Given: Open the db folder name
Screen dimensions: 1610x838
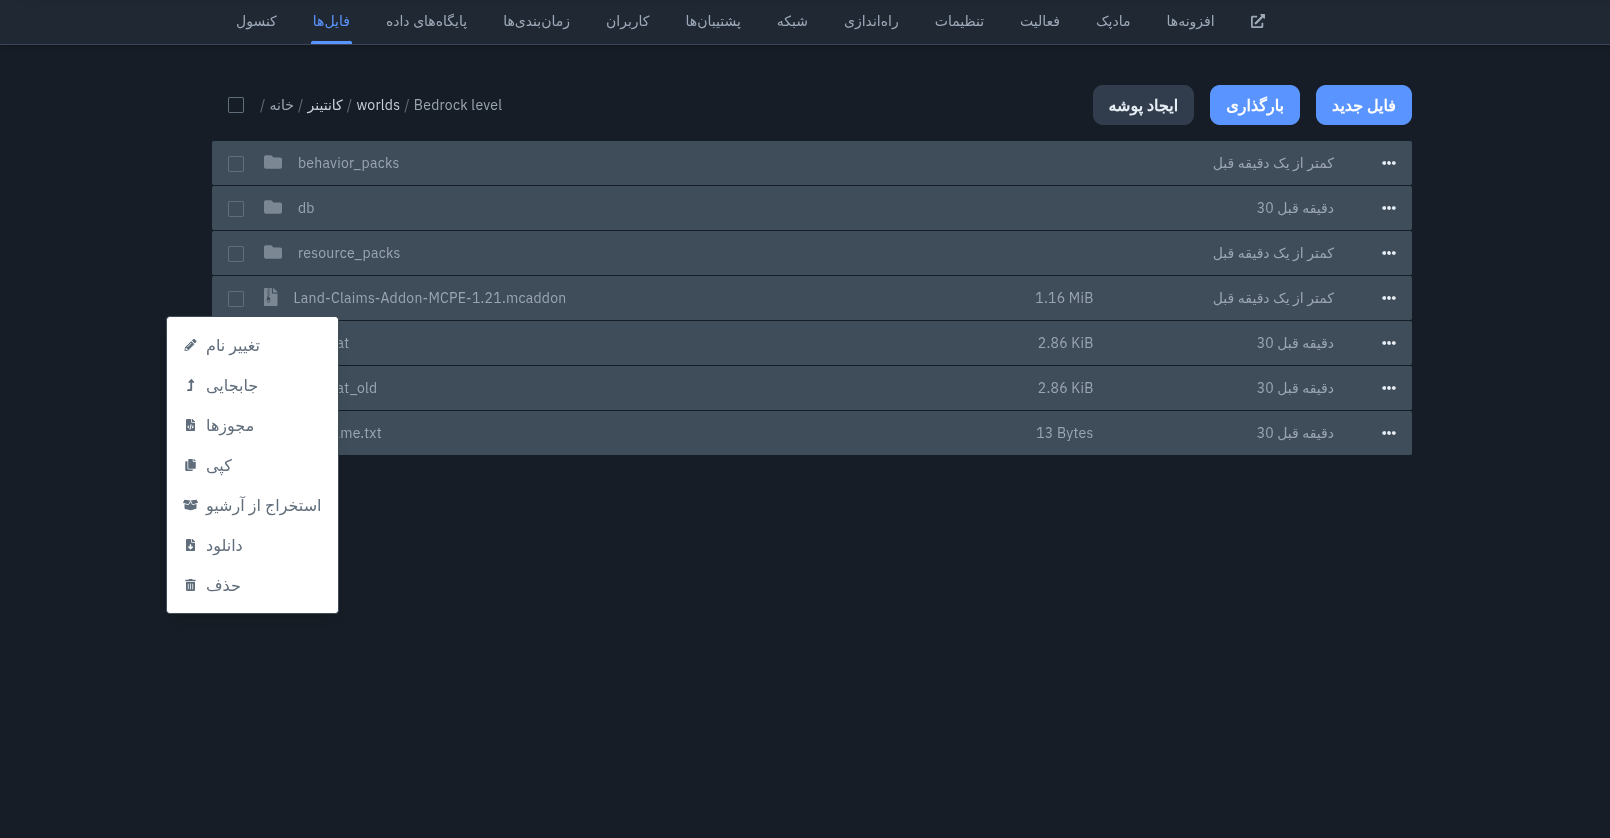Looking at the screenshot, I should click(x=306, y=208).
